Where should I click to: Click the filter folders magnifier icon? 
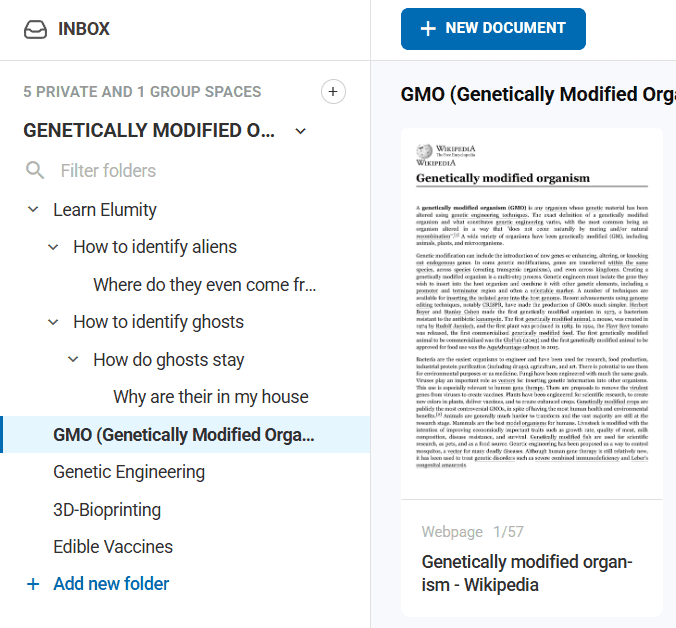pyautogui.click(x=35, y=171)
